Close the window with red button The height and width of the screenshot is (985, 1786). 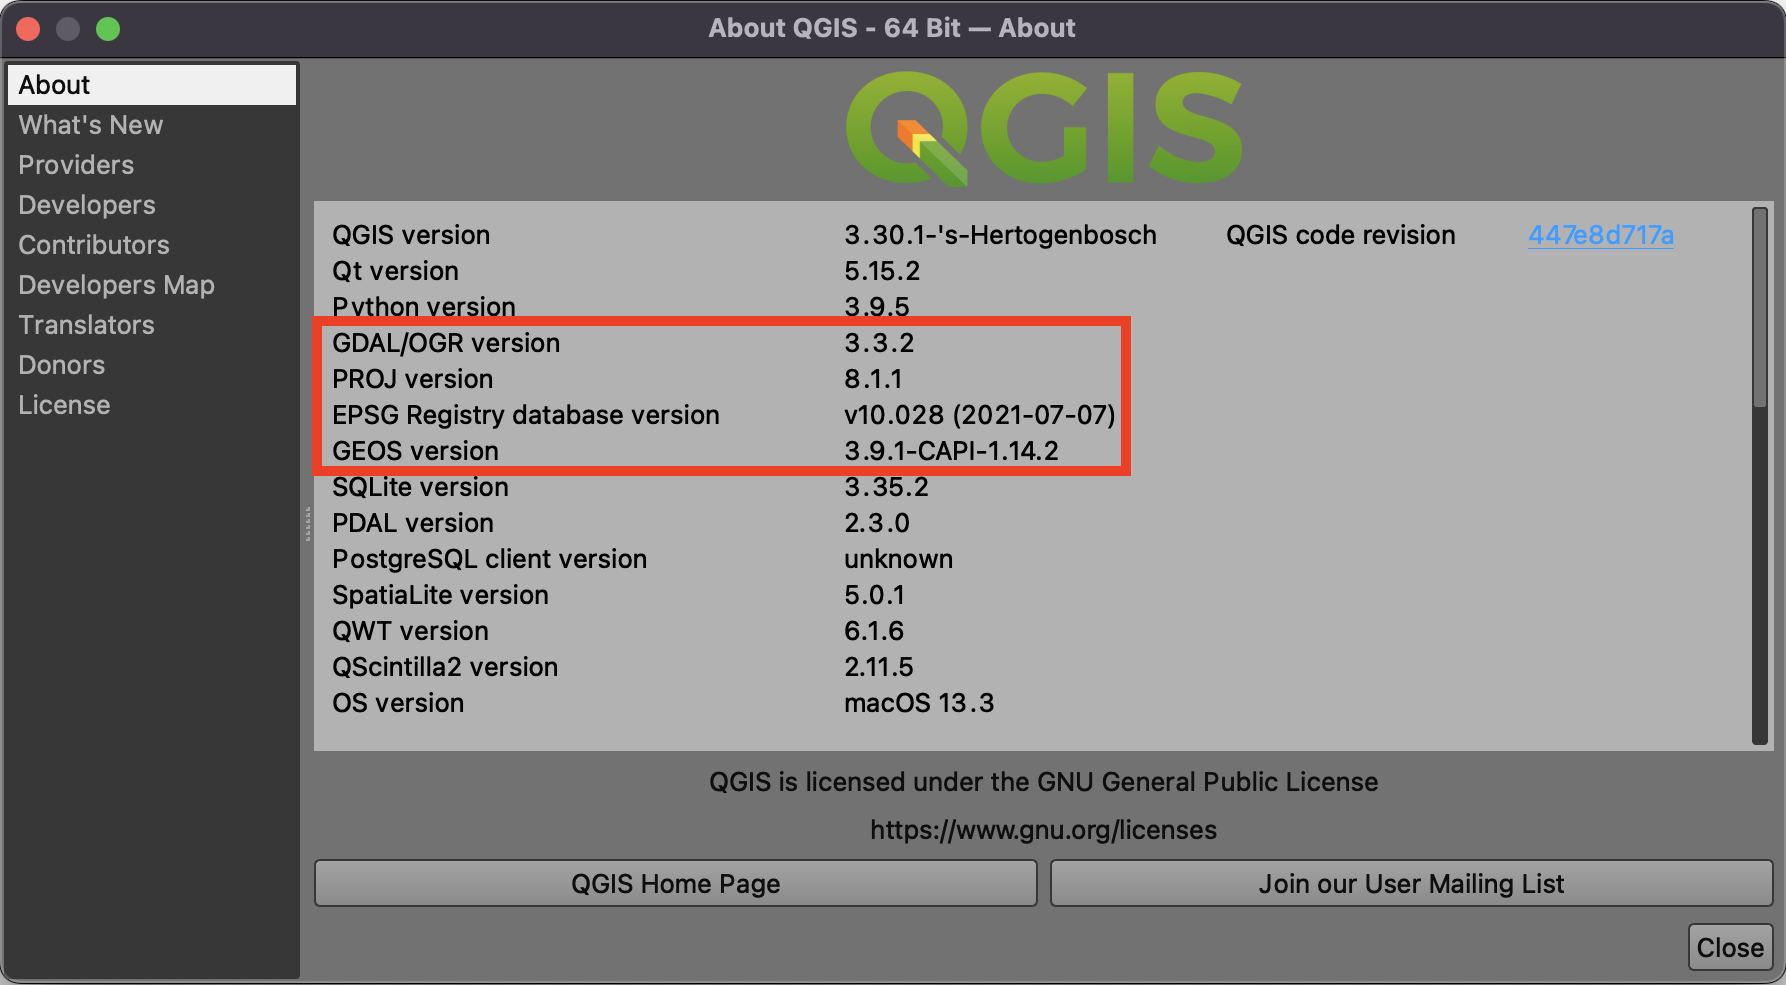[28, 29]
